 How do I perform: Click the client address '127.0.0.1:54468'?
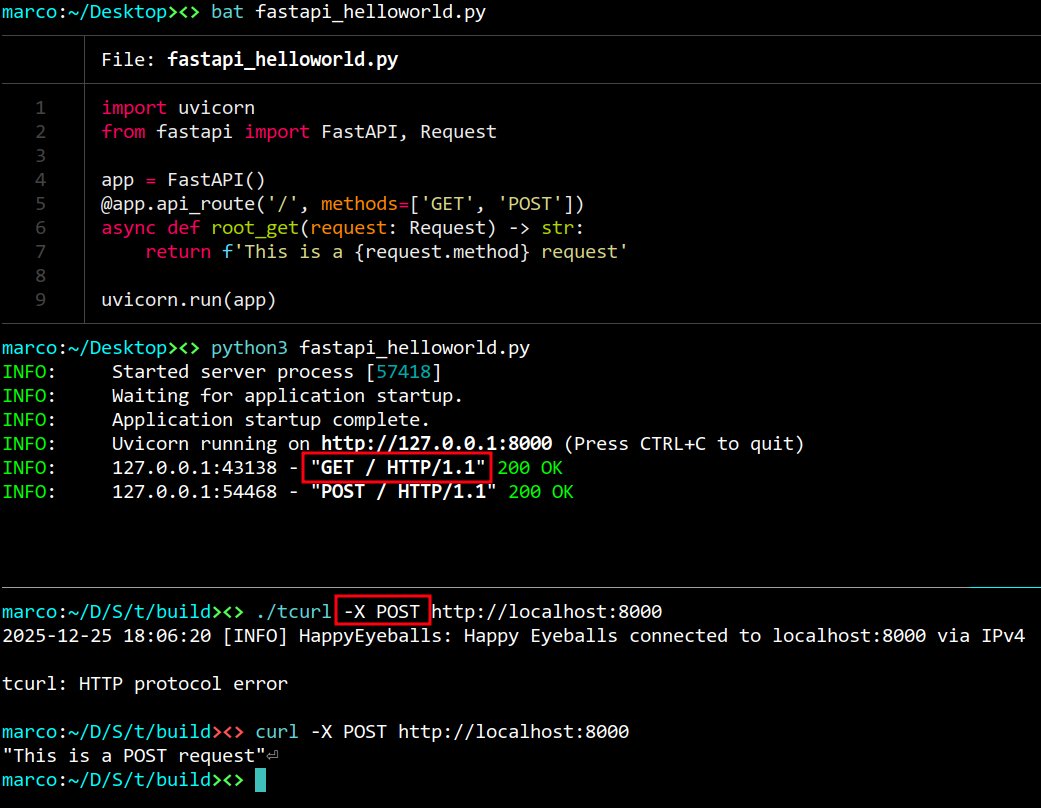[195, 492]
